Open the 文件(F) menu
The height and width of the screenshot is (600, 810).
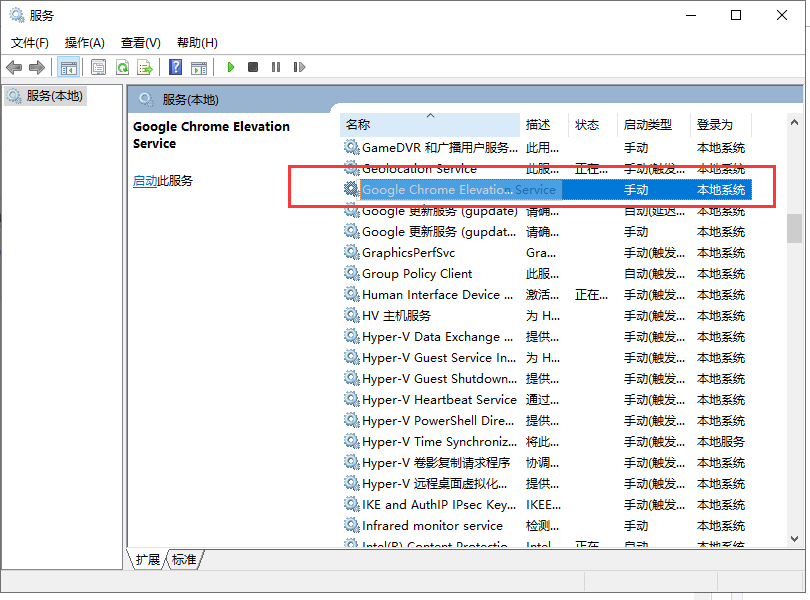[30, 42]
